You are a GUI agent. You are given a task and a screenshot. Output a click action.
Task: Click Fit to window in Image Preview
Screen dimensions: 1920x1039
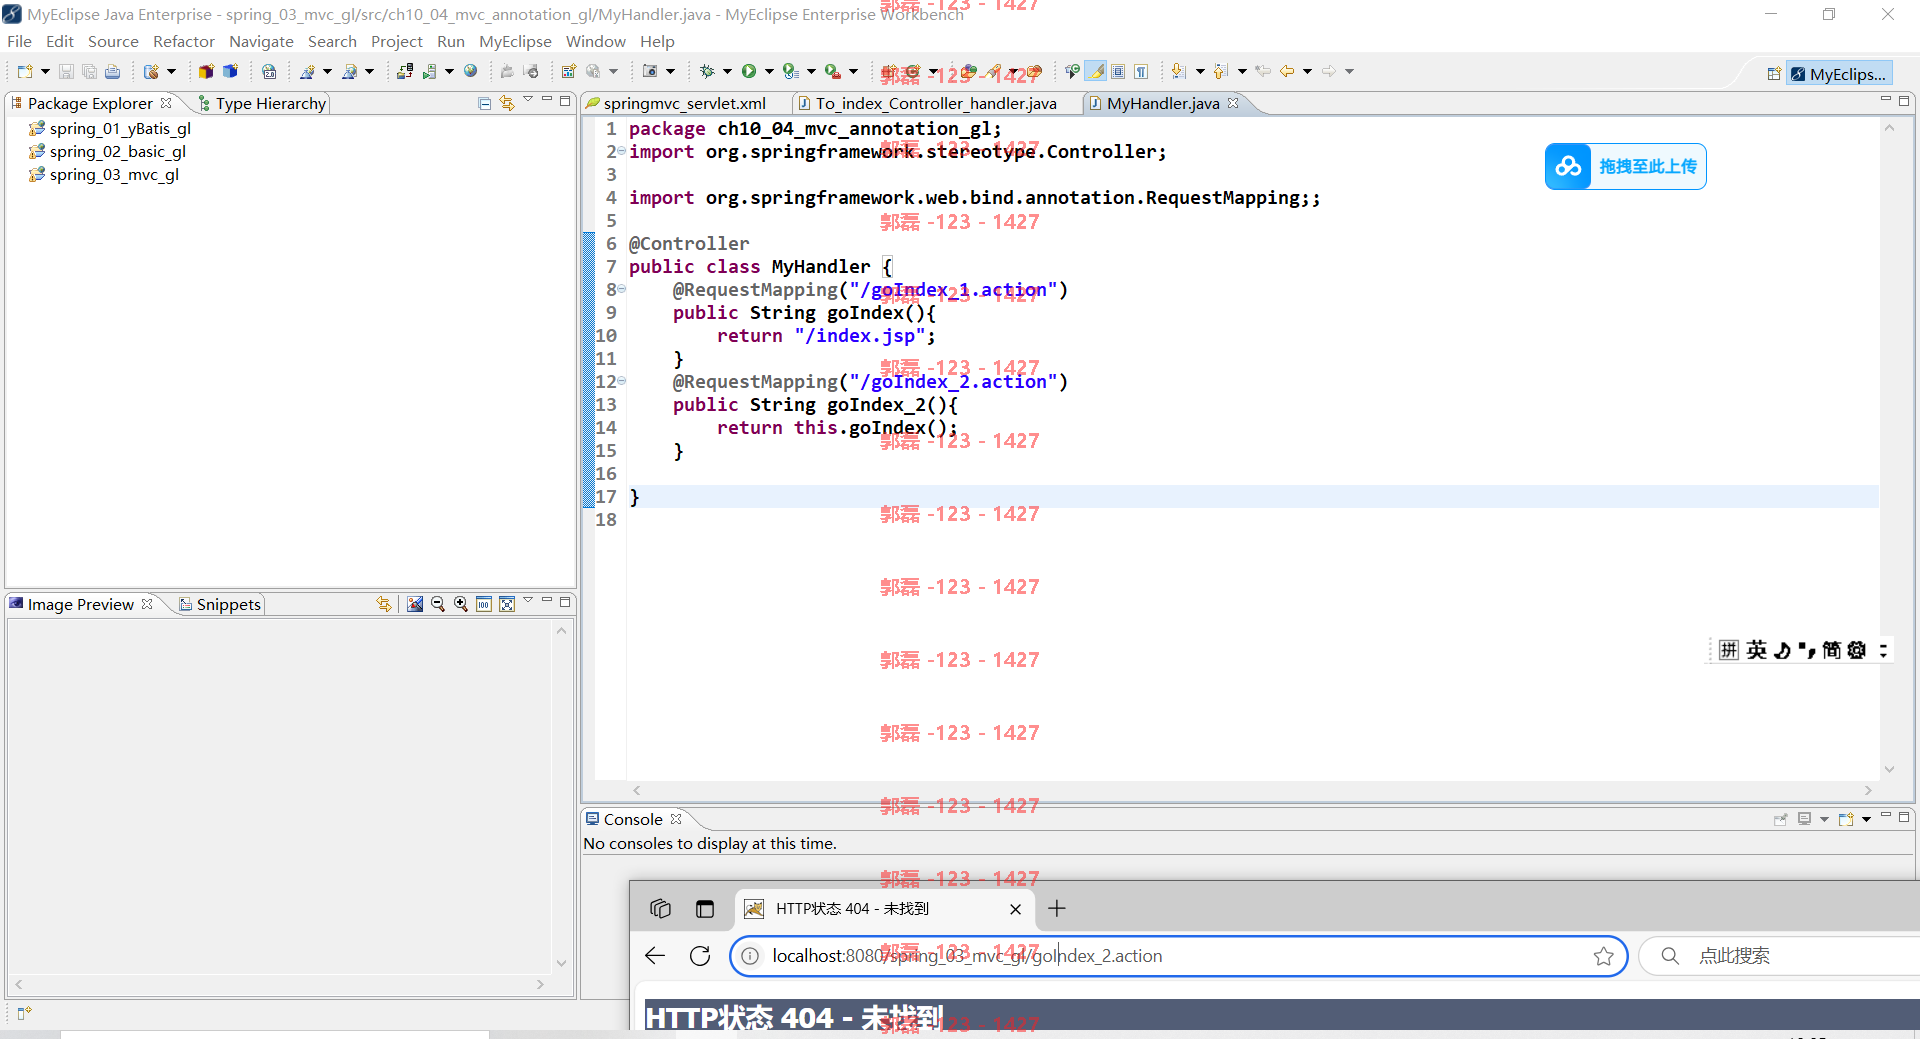click(507, 603)
